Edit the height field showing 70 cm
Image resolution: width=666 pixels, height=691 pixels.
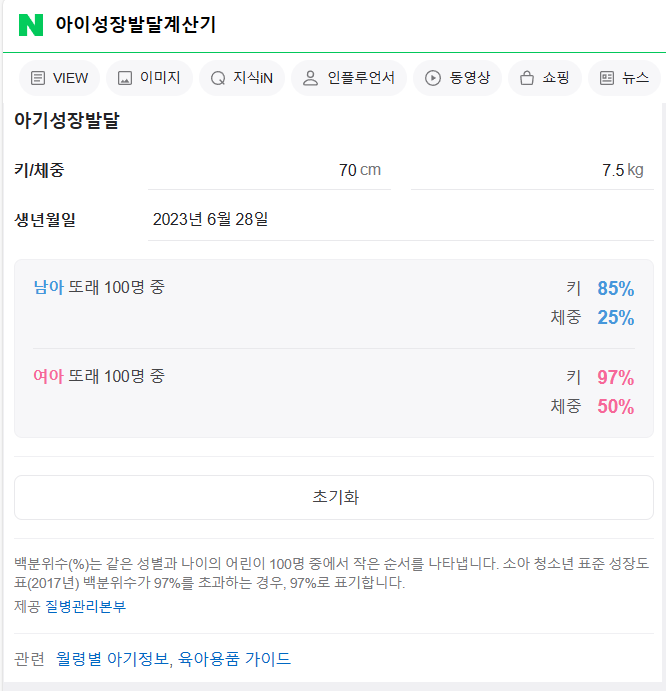[x=269, y=171]
